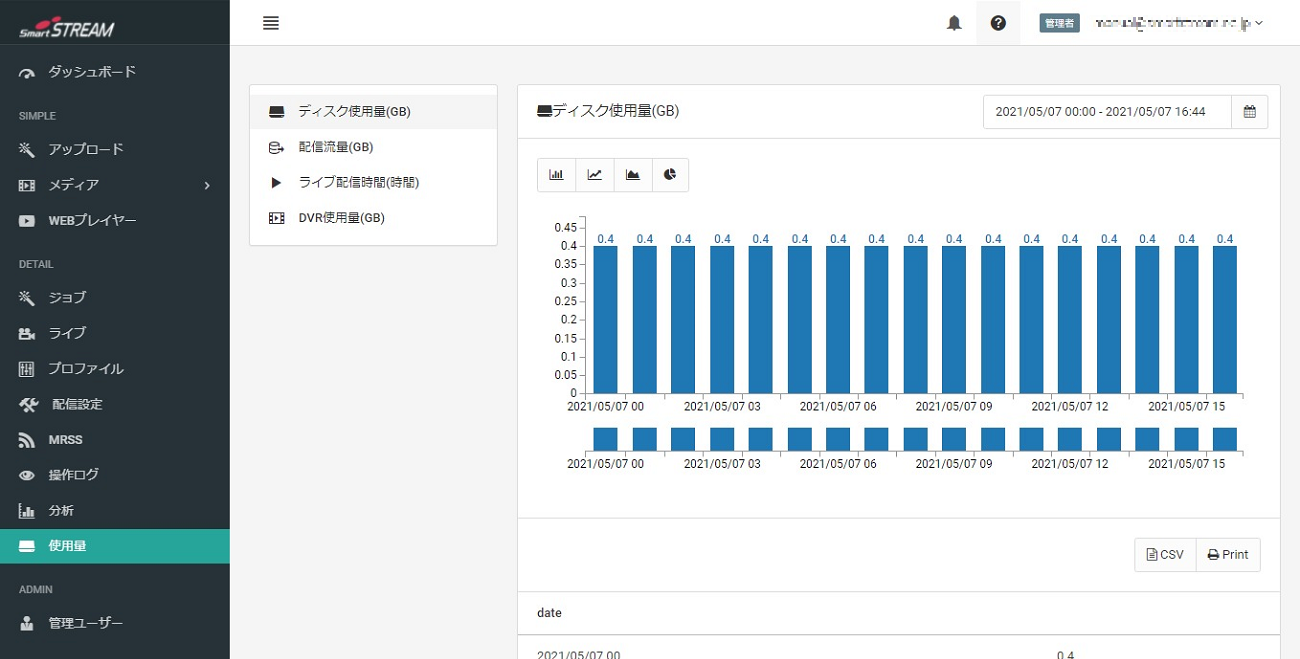Click the 2021/05/07 00 range selector bar
Screen dimensions: 1300x659
coord(605,439)
